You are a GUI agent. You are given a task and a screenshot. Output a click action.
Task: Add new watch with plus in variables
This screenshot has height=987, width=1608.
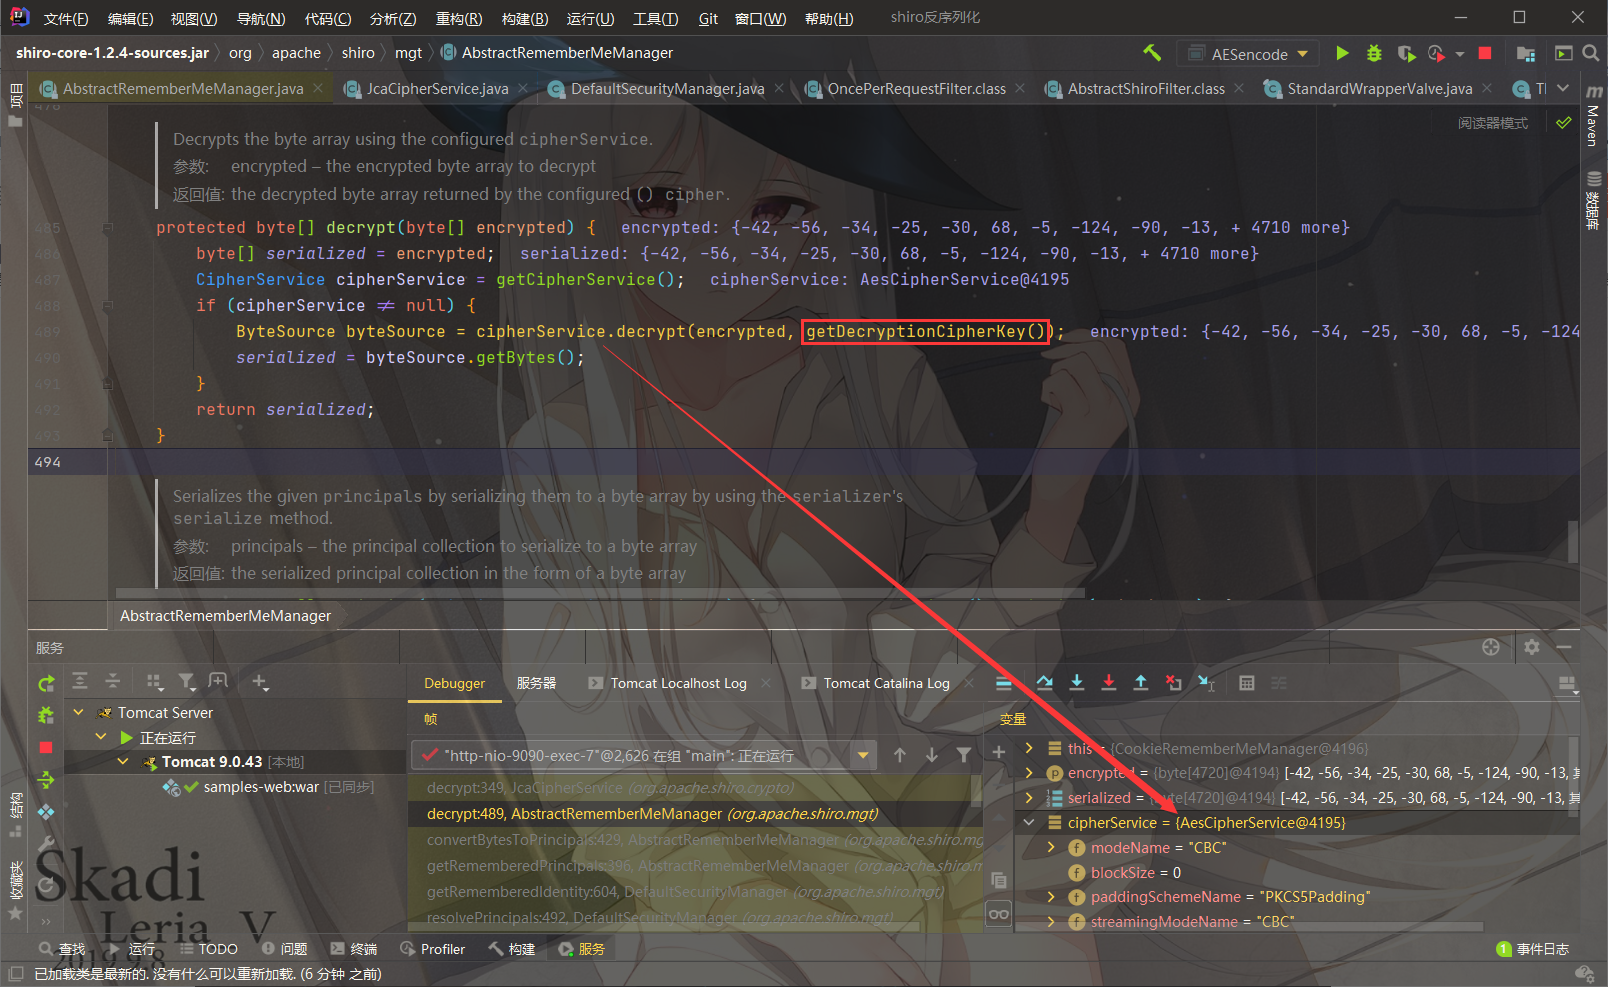998,752
